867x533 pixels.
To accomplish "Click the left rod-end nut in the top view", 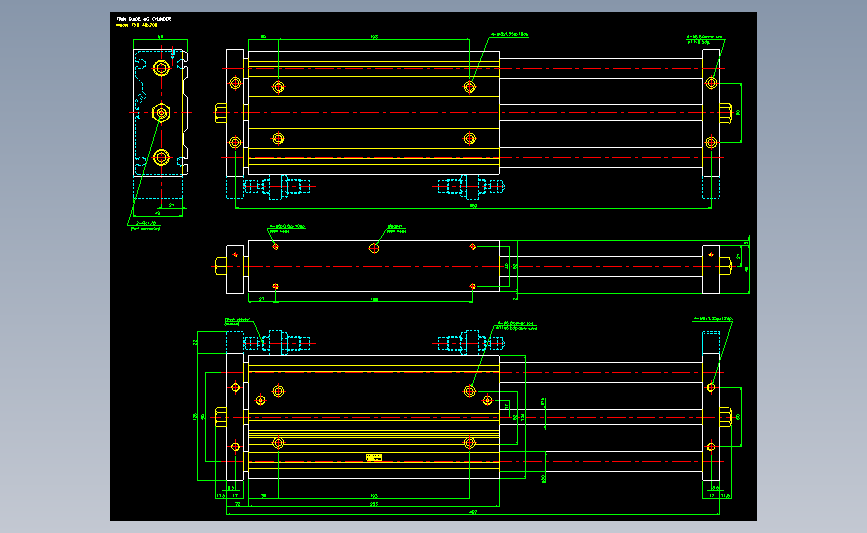I will pos(221,113).
